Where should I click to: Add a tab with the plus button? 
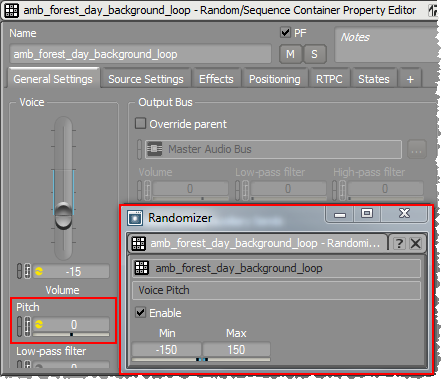point(410,79)
